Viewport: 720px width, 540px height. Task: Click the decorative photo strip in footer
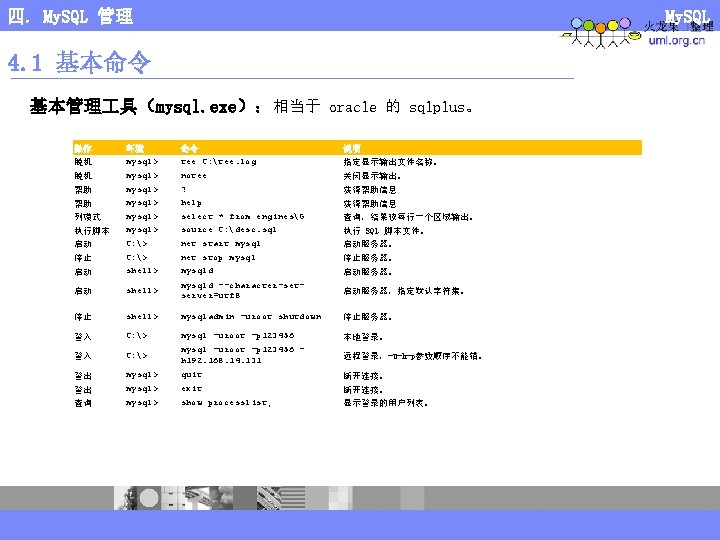coord(269,498)
